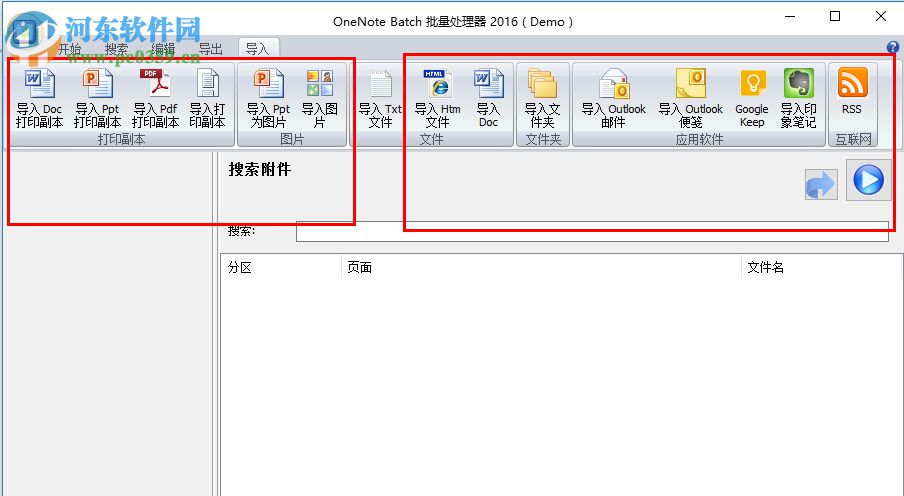The width and height of the screenshot is (904, 496).
Task: Sort by 页面 column header
Action: point(541,267)
